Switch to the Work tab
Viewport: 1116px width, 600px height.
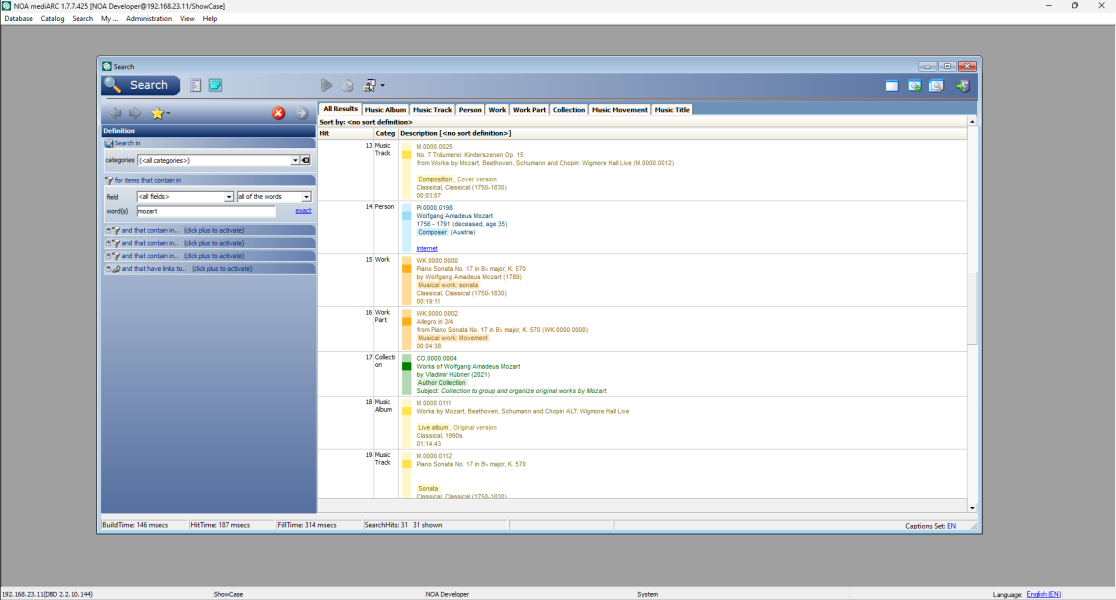(498, 110)
